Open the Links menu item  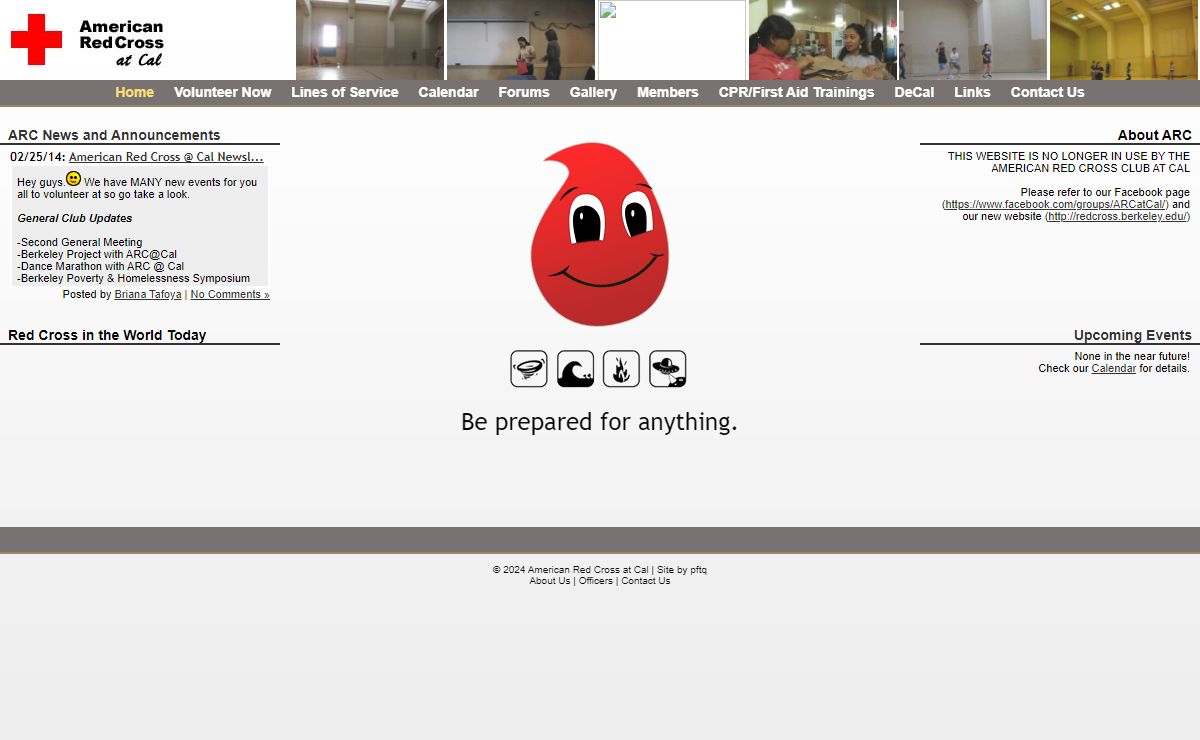pos(972,92)
